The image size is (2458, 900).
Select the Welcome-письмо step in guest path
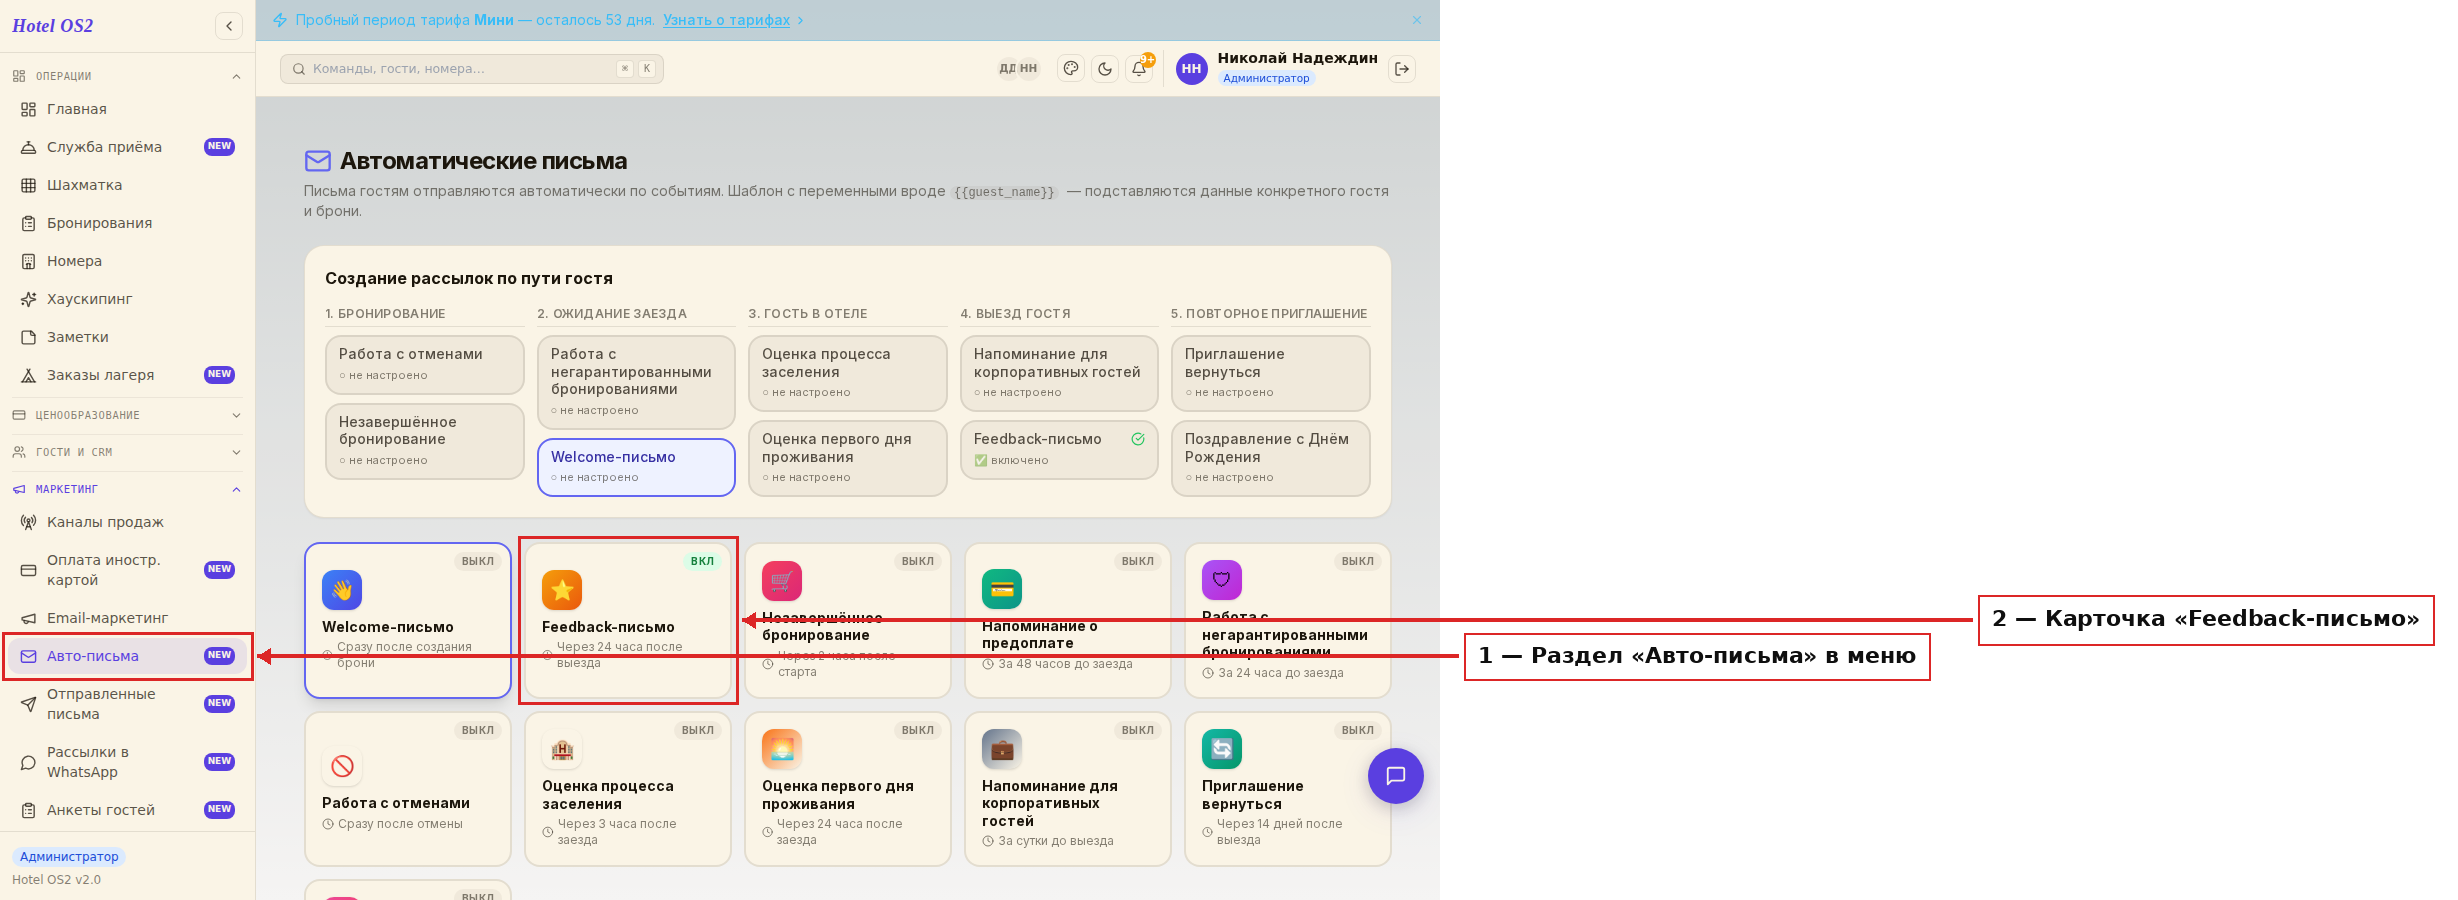point(636,467)
